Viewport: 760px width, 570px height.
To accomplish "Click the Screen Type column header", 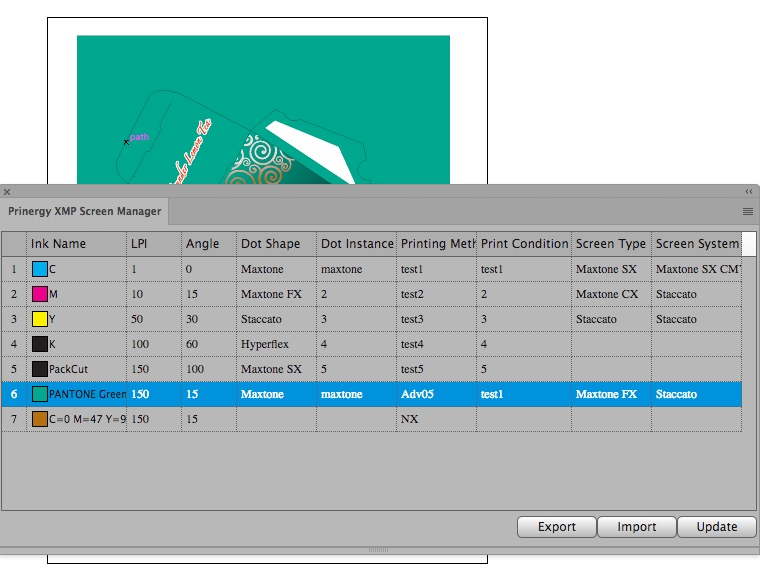I will 610,244.
